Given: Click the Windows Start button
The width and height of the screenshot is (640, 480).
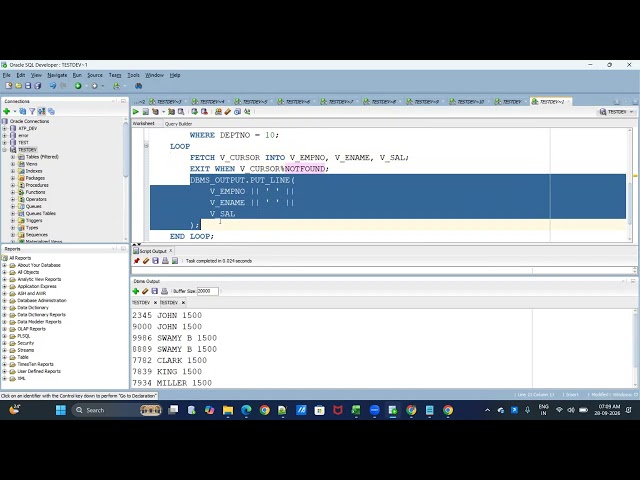Looking at the screenshot, I should [x=61, y=410].
